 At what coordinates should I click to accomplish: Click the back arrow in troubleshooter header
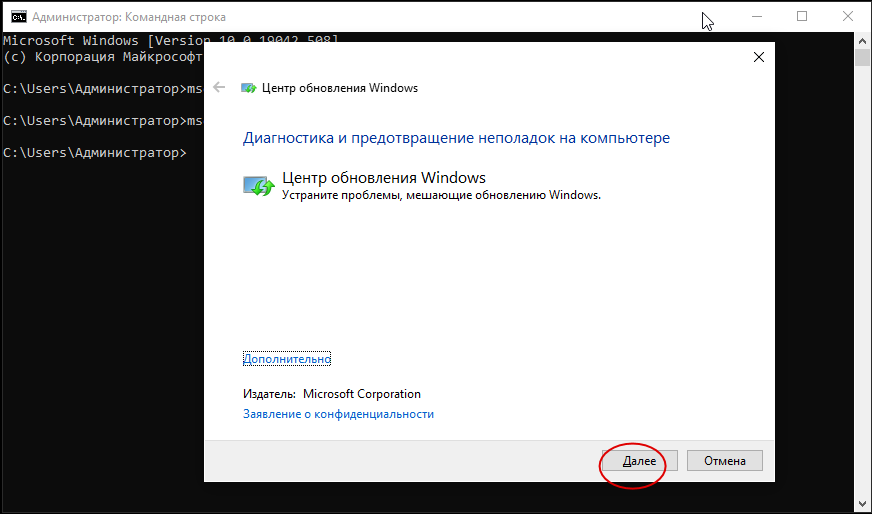coord(220,88)
